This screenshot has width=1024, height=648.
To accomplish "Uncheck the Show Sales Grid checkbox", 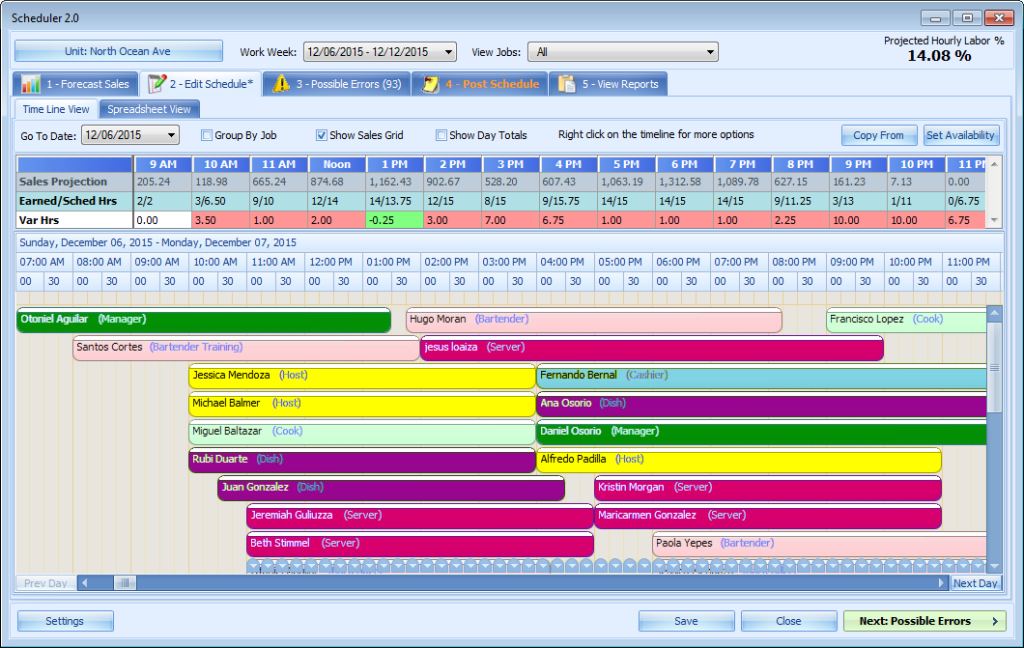I will 322,135.
